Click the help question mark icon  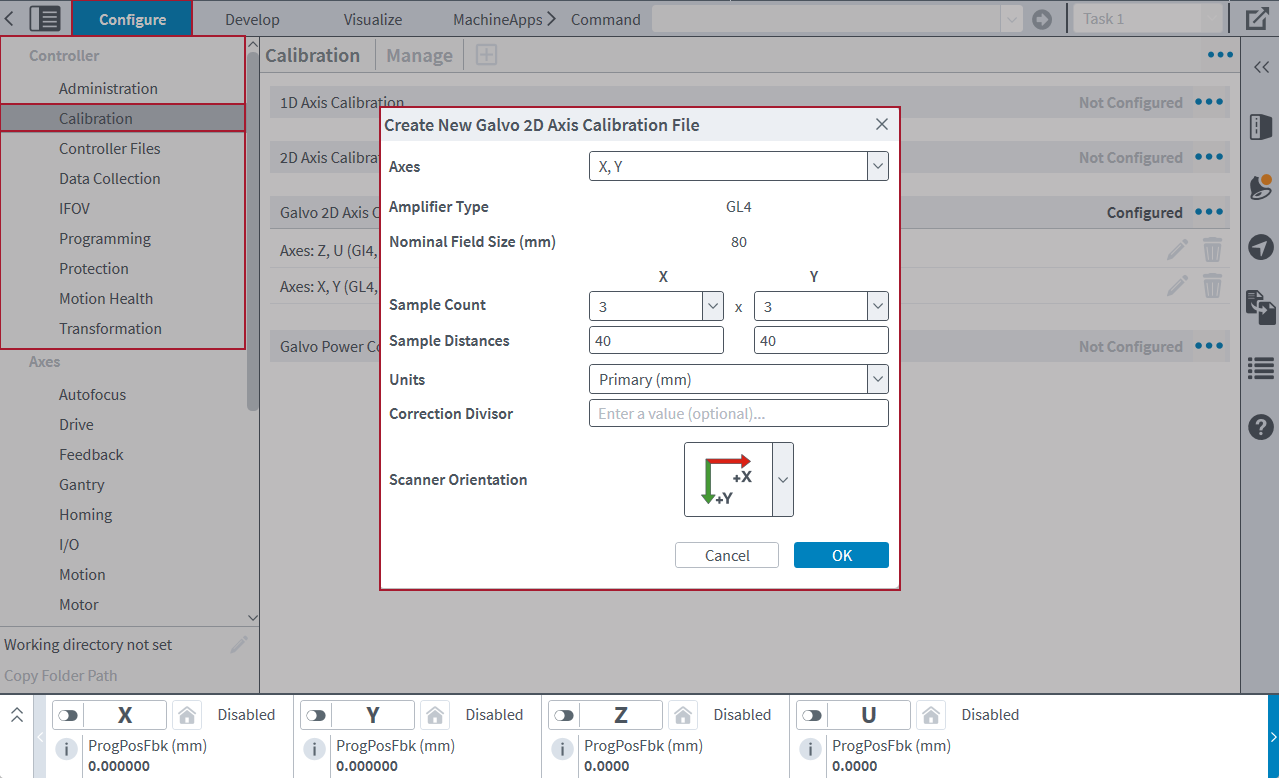pos(1260,427)
